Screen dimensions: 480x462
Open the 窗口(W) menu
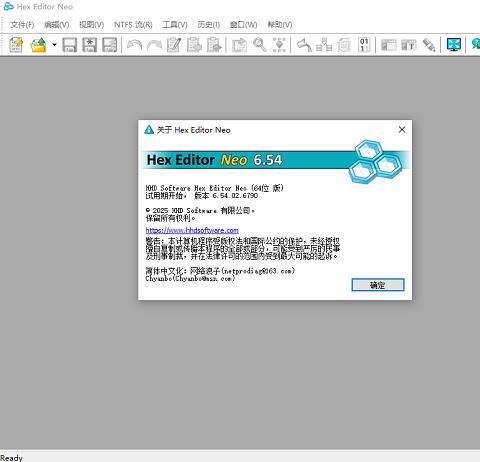point(243,25)
